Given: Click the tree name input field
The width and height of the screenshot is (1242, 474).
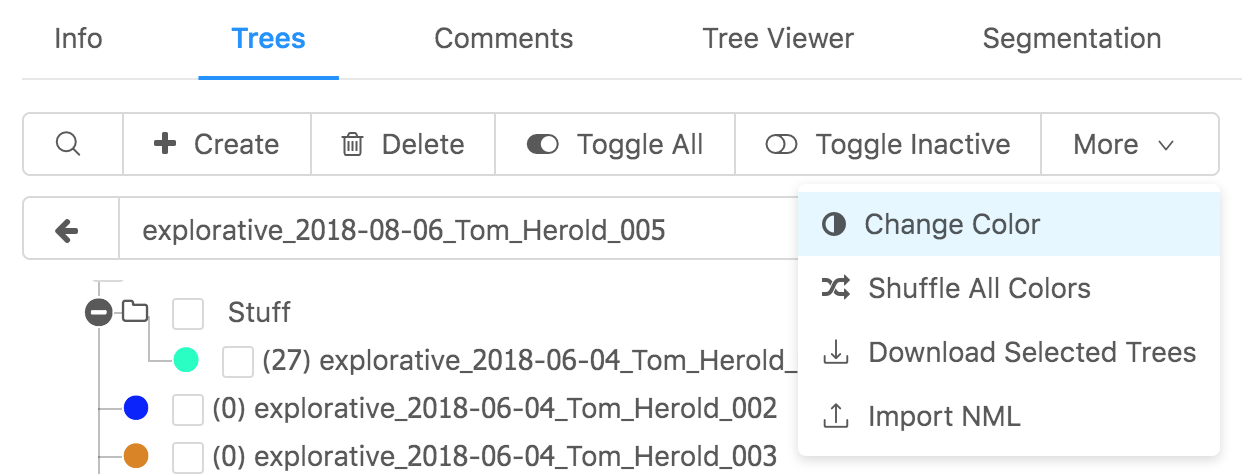Looking at the screenshot, I should click(450, 232).
